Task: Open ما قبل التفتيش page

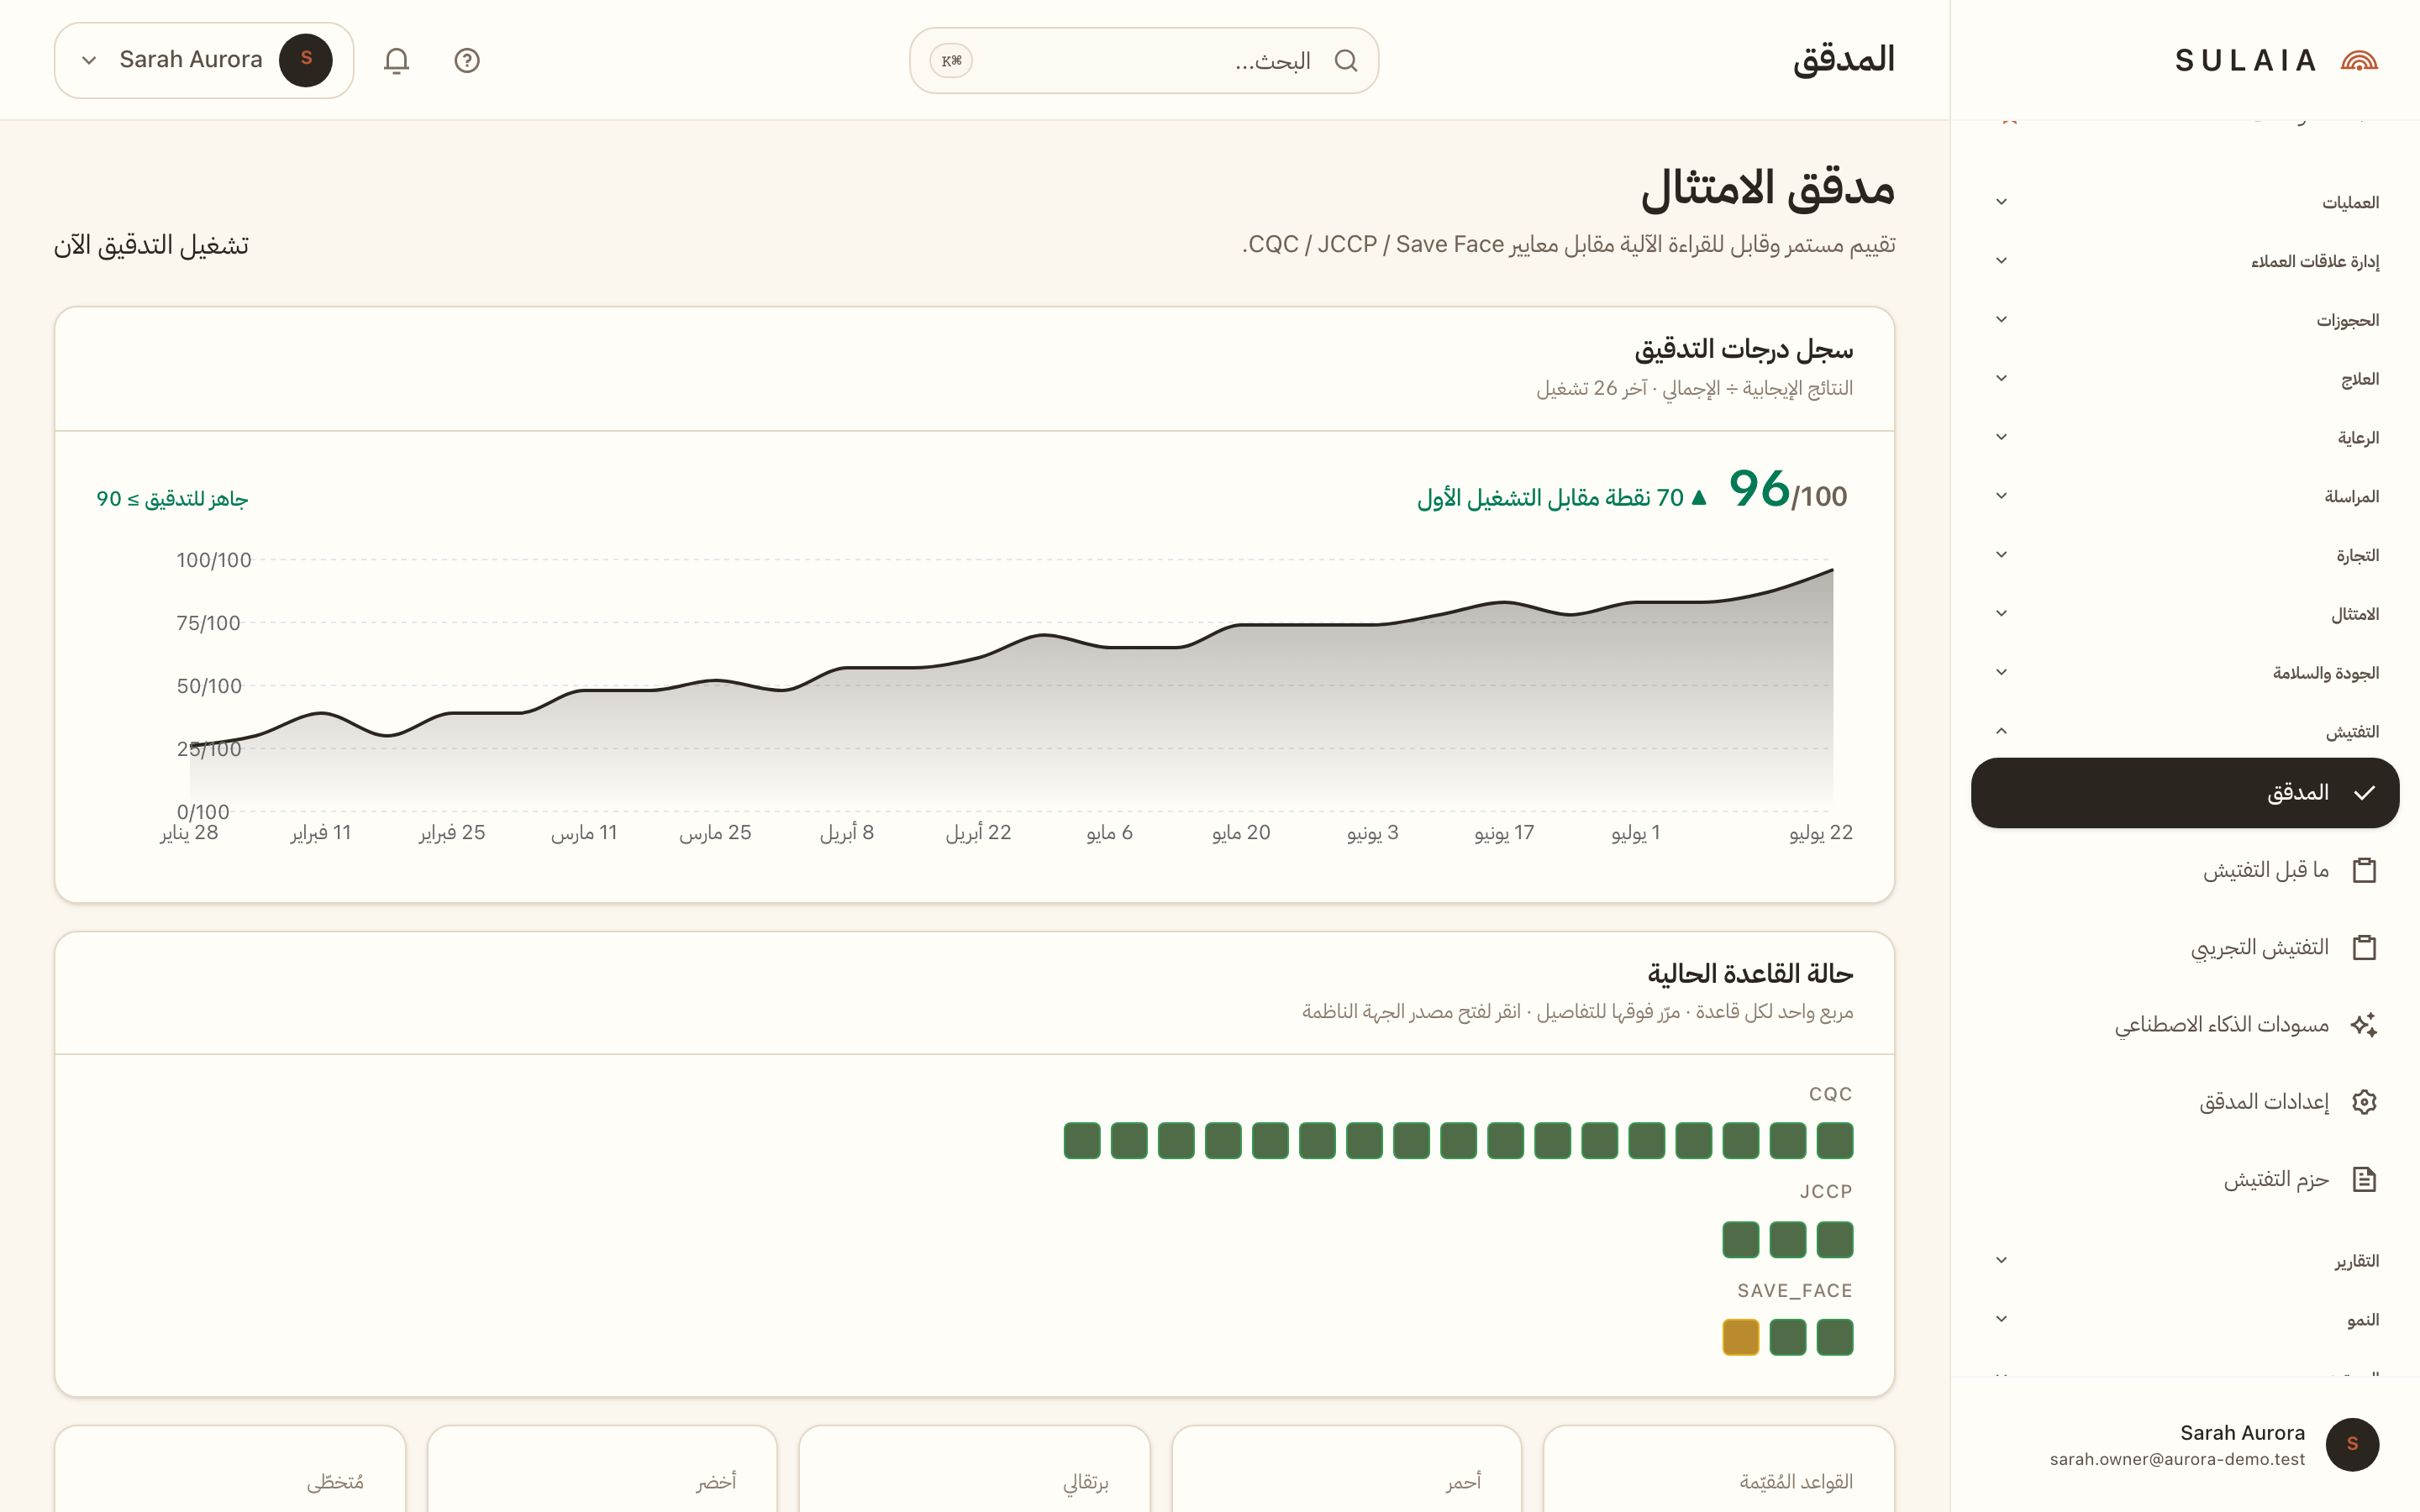Action: tap(2185, 870)
